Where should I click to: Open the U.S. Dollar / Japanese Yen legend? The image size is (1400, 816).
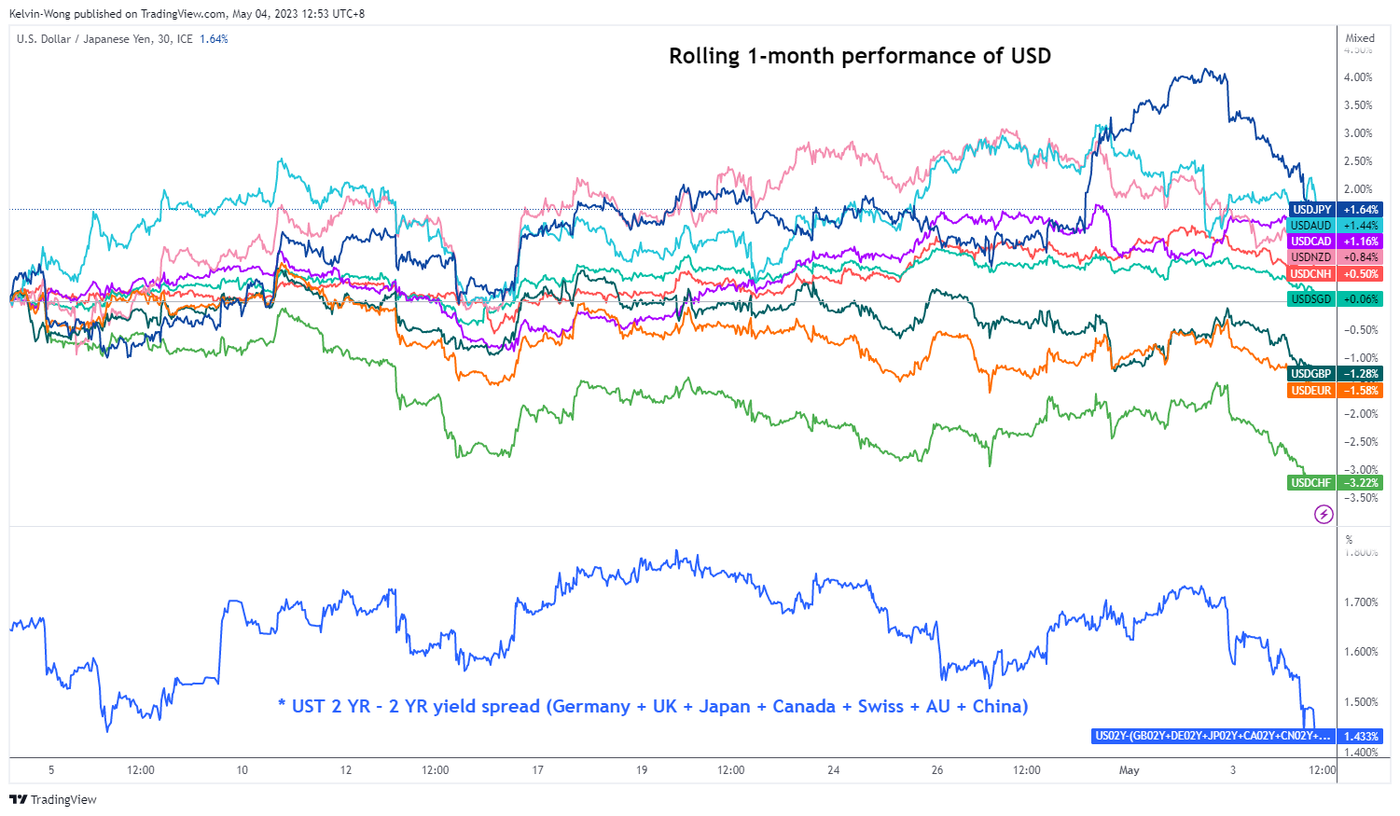click(98, 39)
